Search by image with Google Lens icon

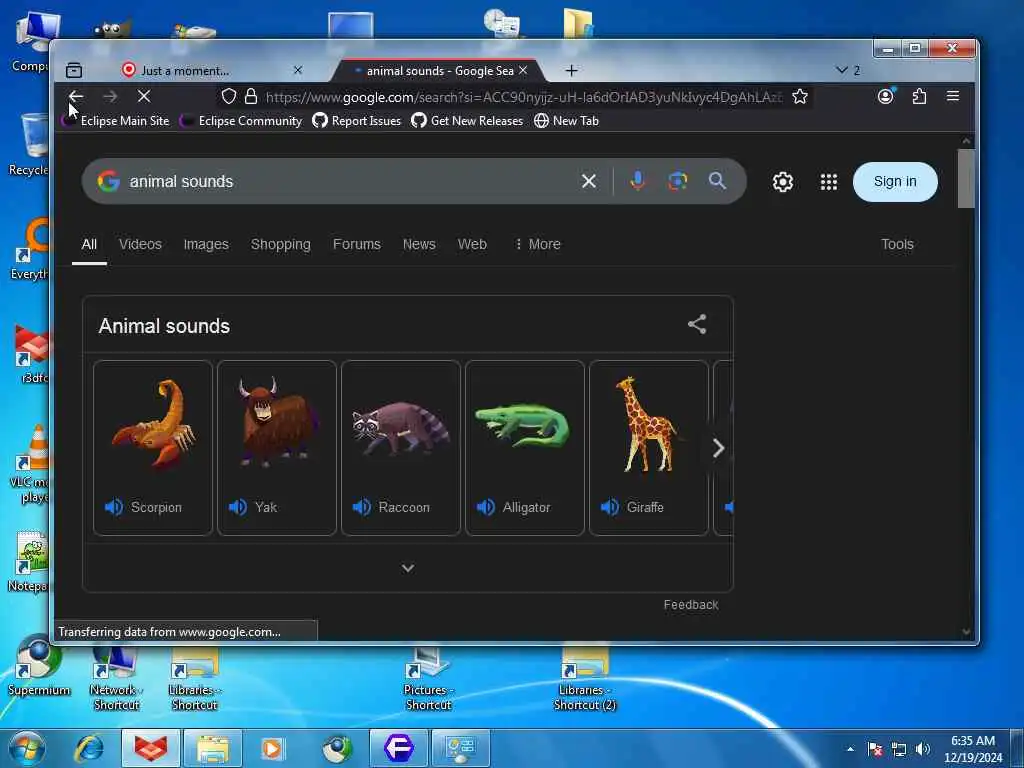tap(677, 181)
